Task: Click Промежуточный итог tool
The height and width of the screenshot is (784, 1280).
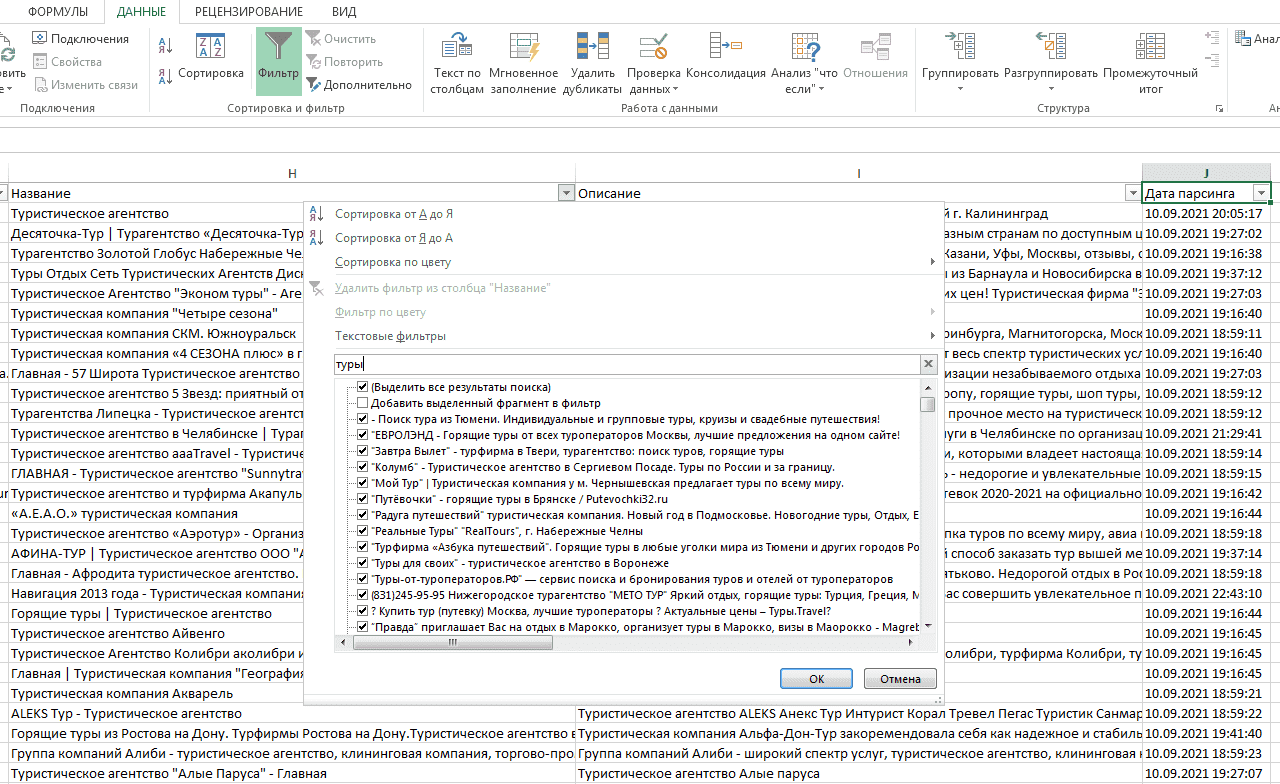Action: tap(1151, 63)
